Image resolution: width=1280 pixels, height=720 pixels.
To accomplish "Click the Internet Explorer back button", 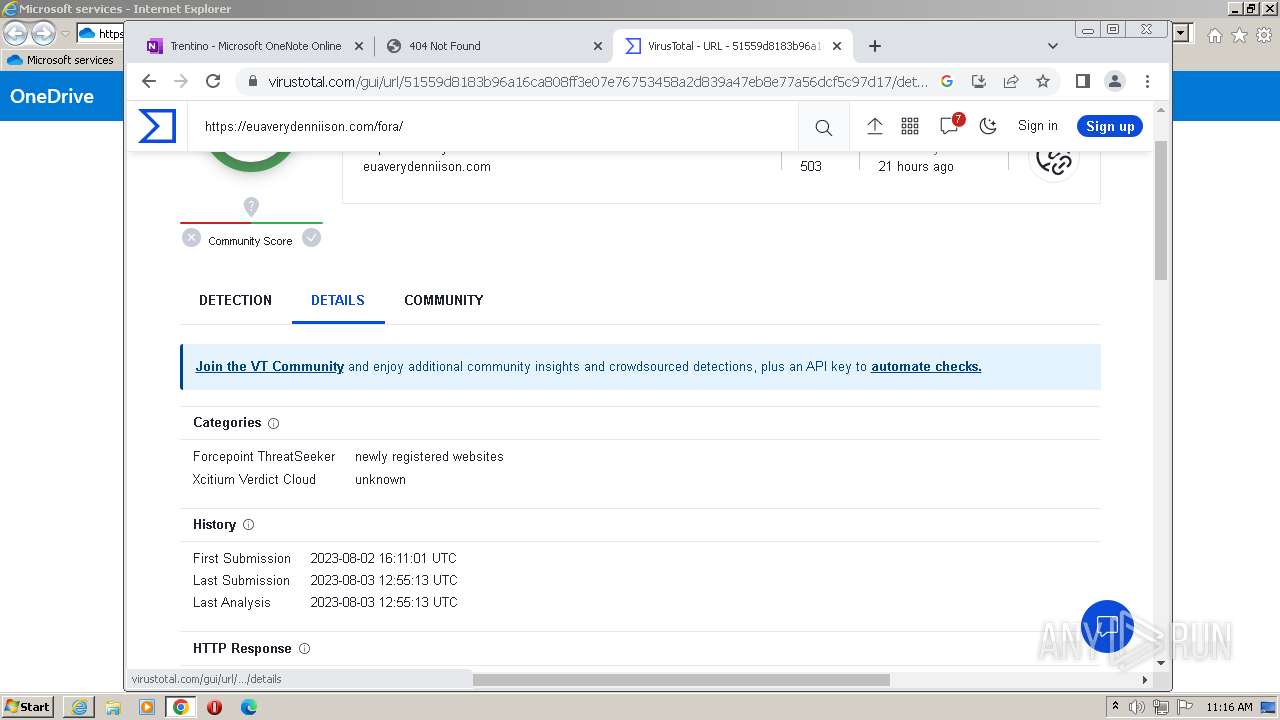I will tap(15, 33).
